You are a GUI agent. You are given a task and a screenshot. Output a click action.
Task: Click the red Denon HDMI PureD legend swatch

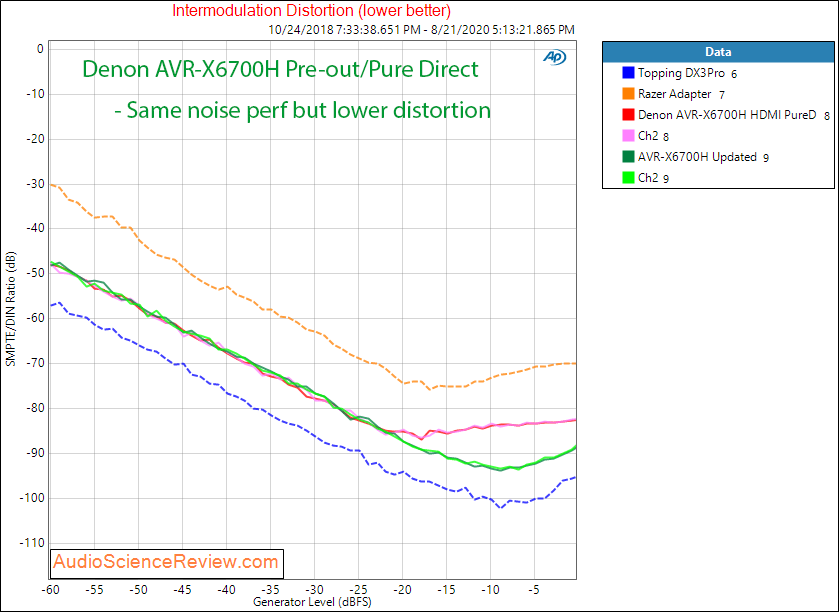tap(628, 114)
